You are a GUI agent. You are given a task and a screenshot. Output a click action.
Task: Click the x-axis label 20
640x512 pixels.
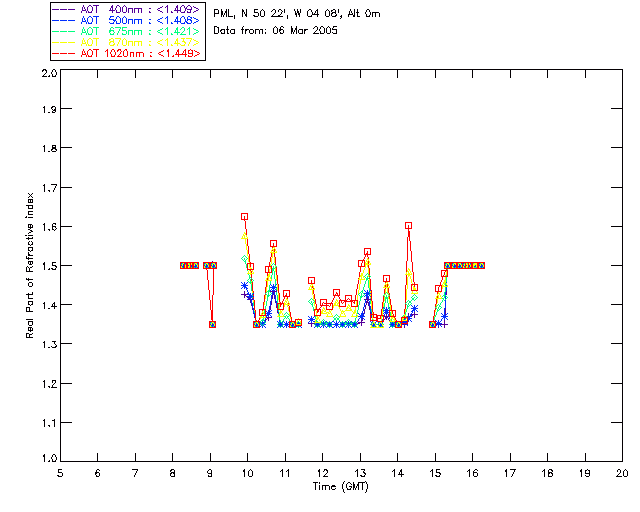point(622,473)
